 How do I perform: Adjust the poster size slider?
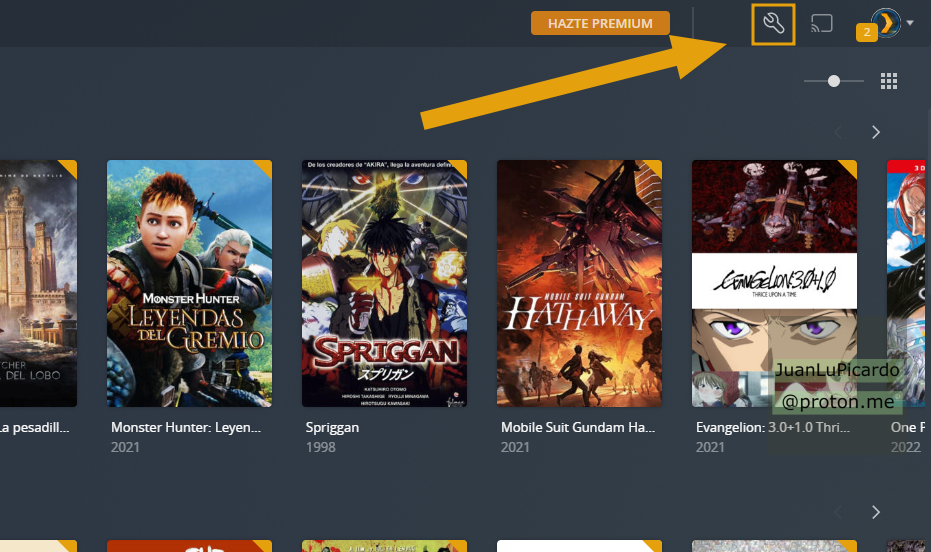(832, 81)
